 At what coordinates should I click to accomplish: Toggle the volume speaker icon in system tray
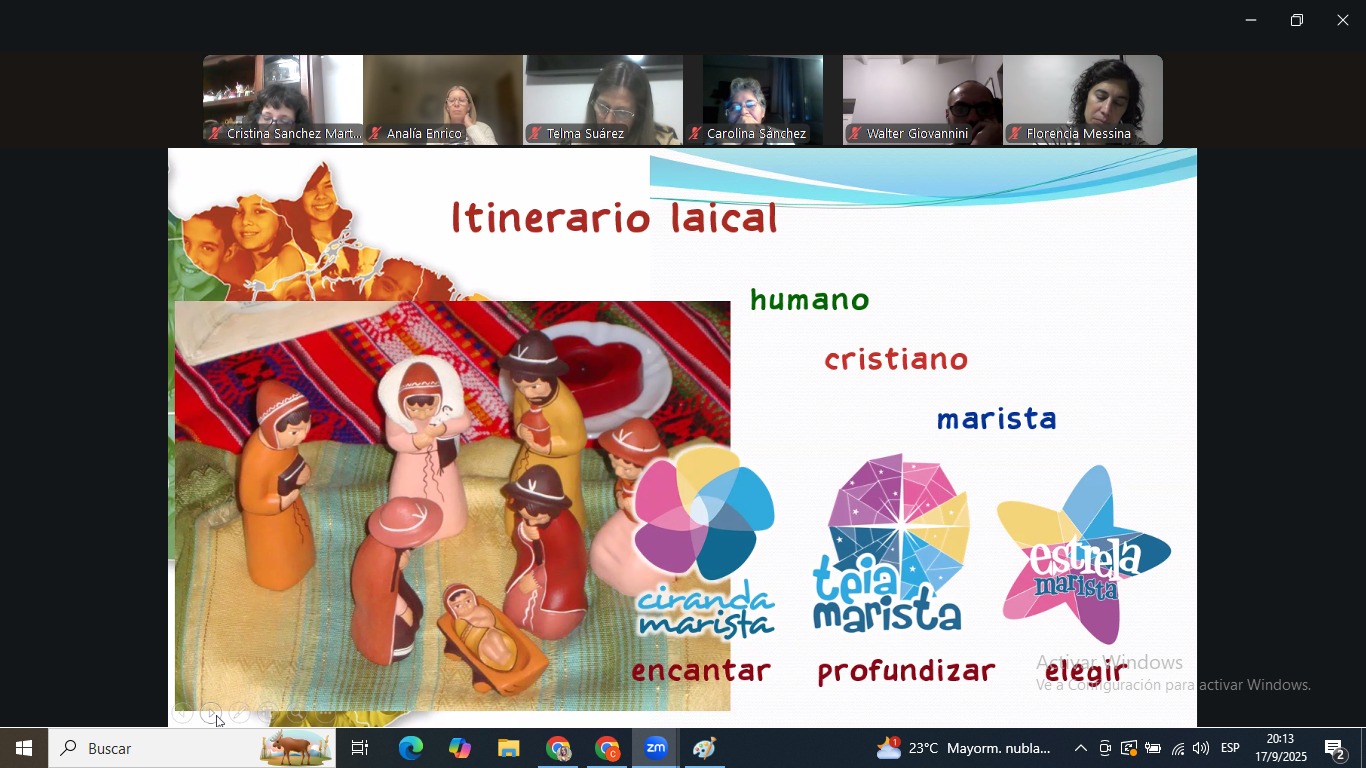coord(1201,749)
